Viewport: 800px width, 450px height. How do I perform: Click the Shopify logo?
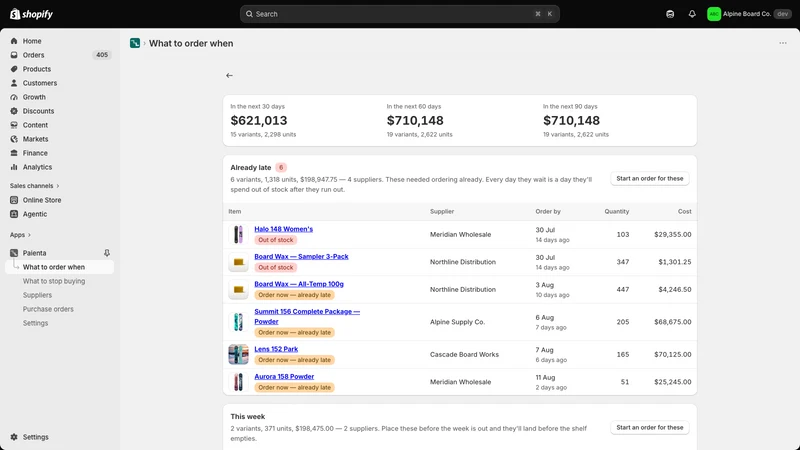click(31, 14)
